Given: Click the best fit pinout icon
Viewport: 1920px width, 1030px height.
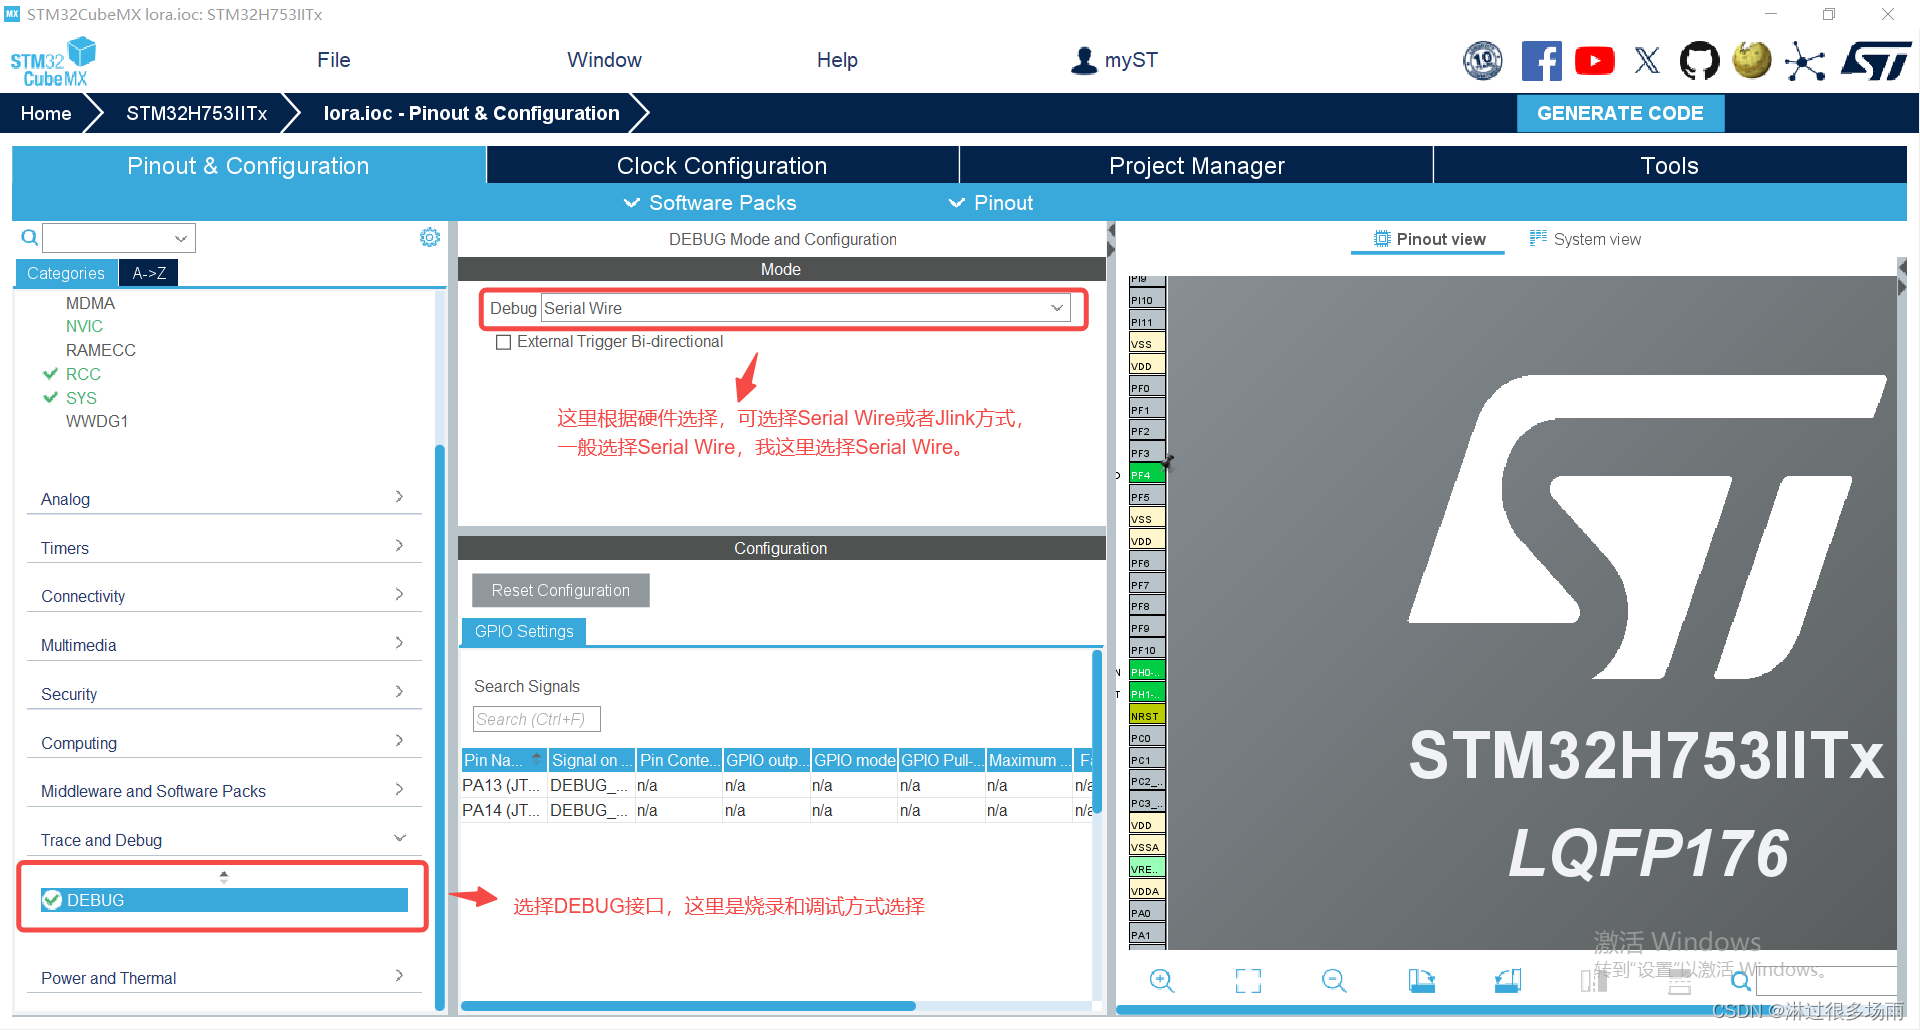Looking at the screenshot, I should (1247, 980).
